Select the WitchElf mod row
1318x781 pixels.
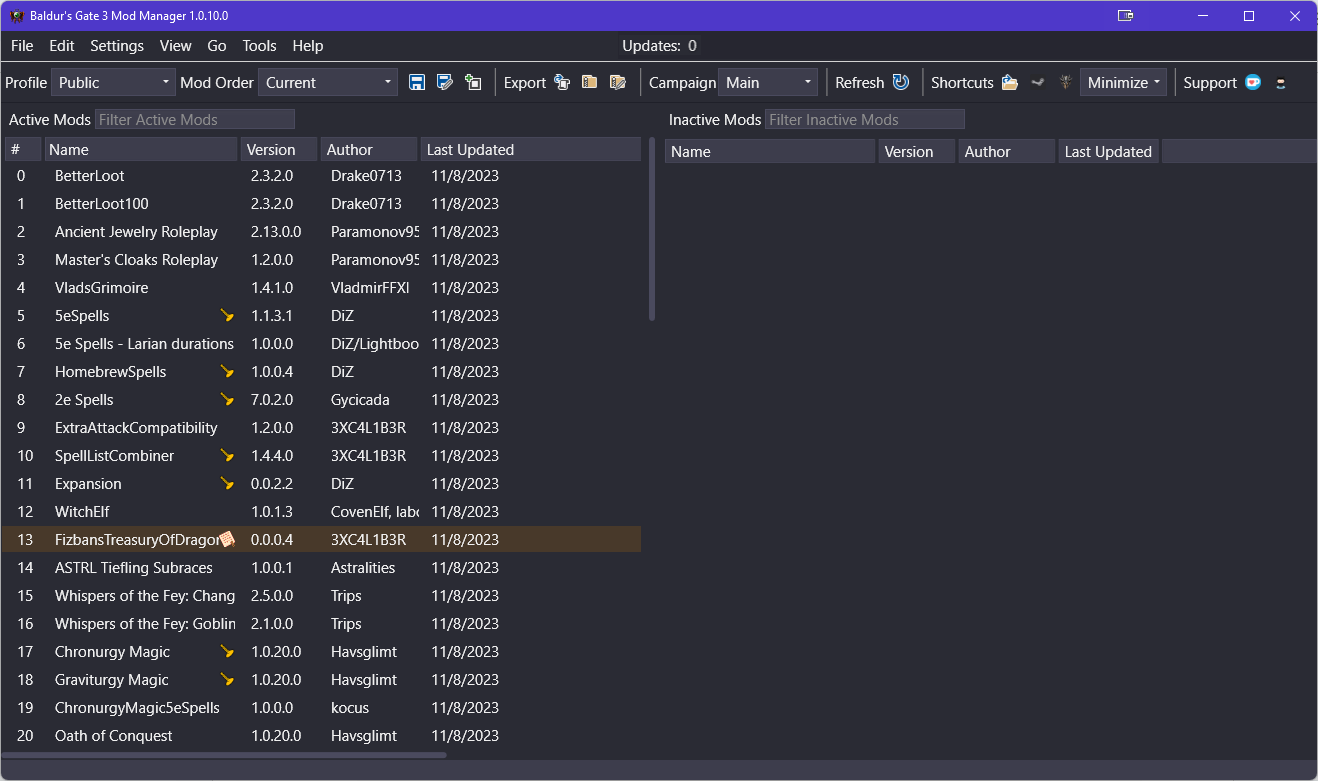[x=321, y=511]
